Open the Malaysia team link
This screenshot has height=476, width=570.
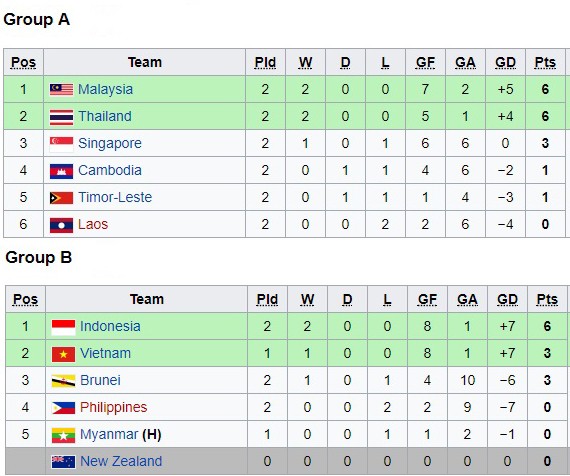click(x=105, y=89)
